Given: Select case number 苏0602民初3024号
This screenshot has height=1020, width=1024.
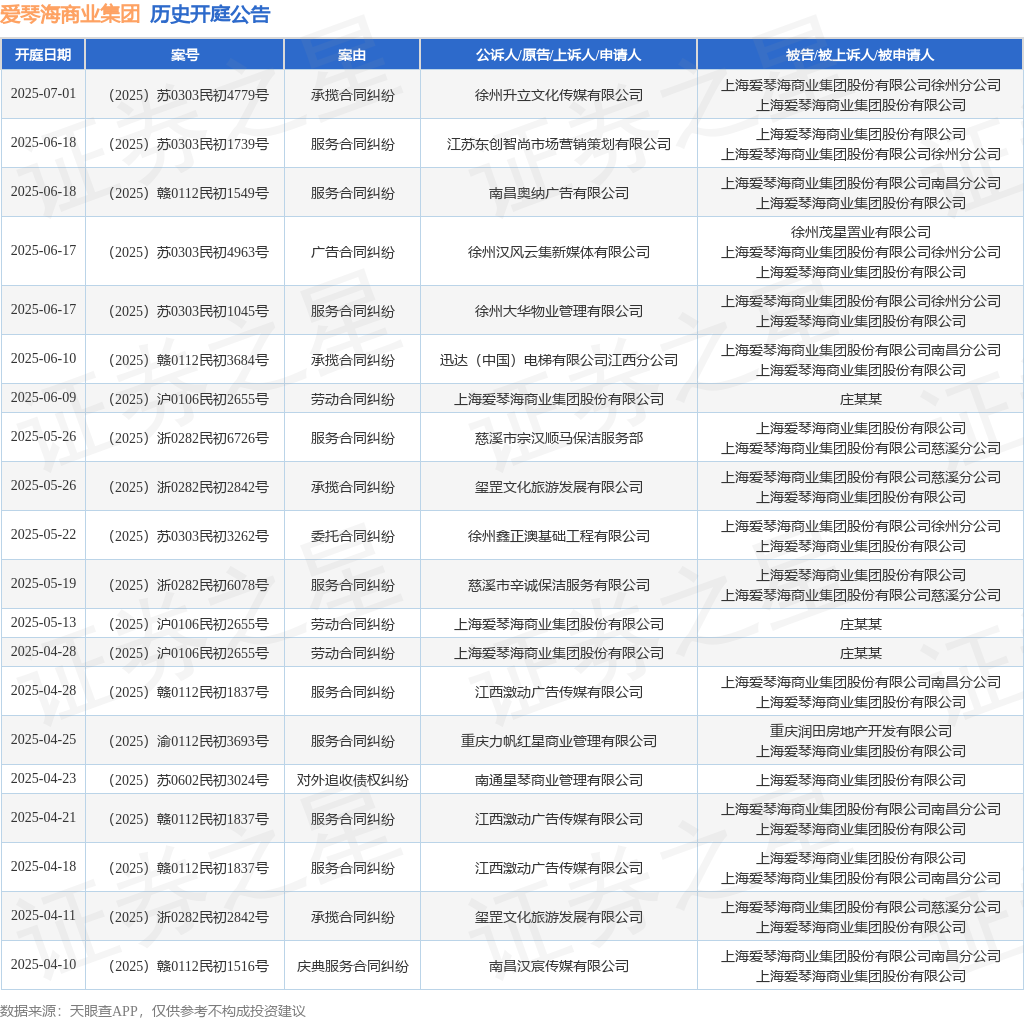Looking at the screenshot, I should pyautogui.click(x=189, y=780).
